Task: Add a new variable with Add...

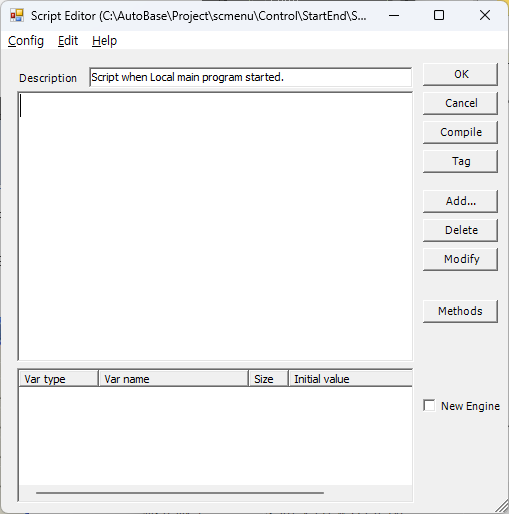Action: click(460, 201)
